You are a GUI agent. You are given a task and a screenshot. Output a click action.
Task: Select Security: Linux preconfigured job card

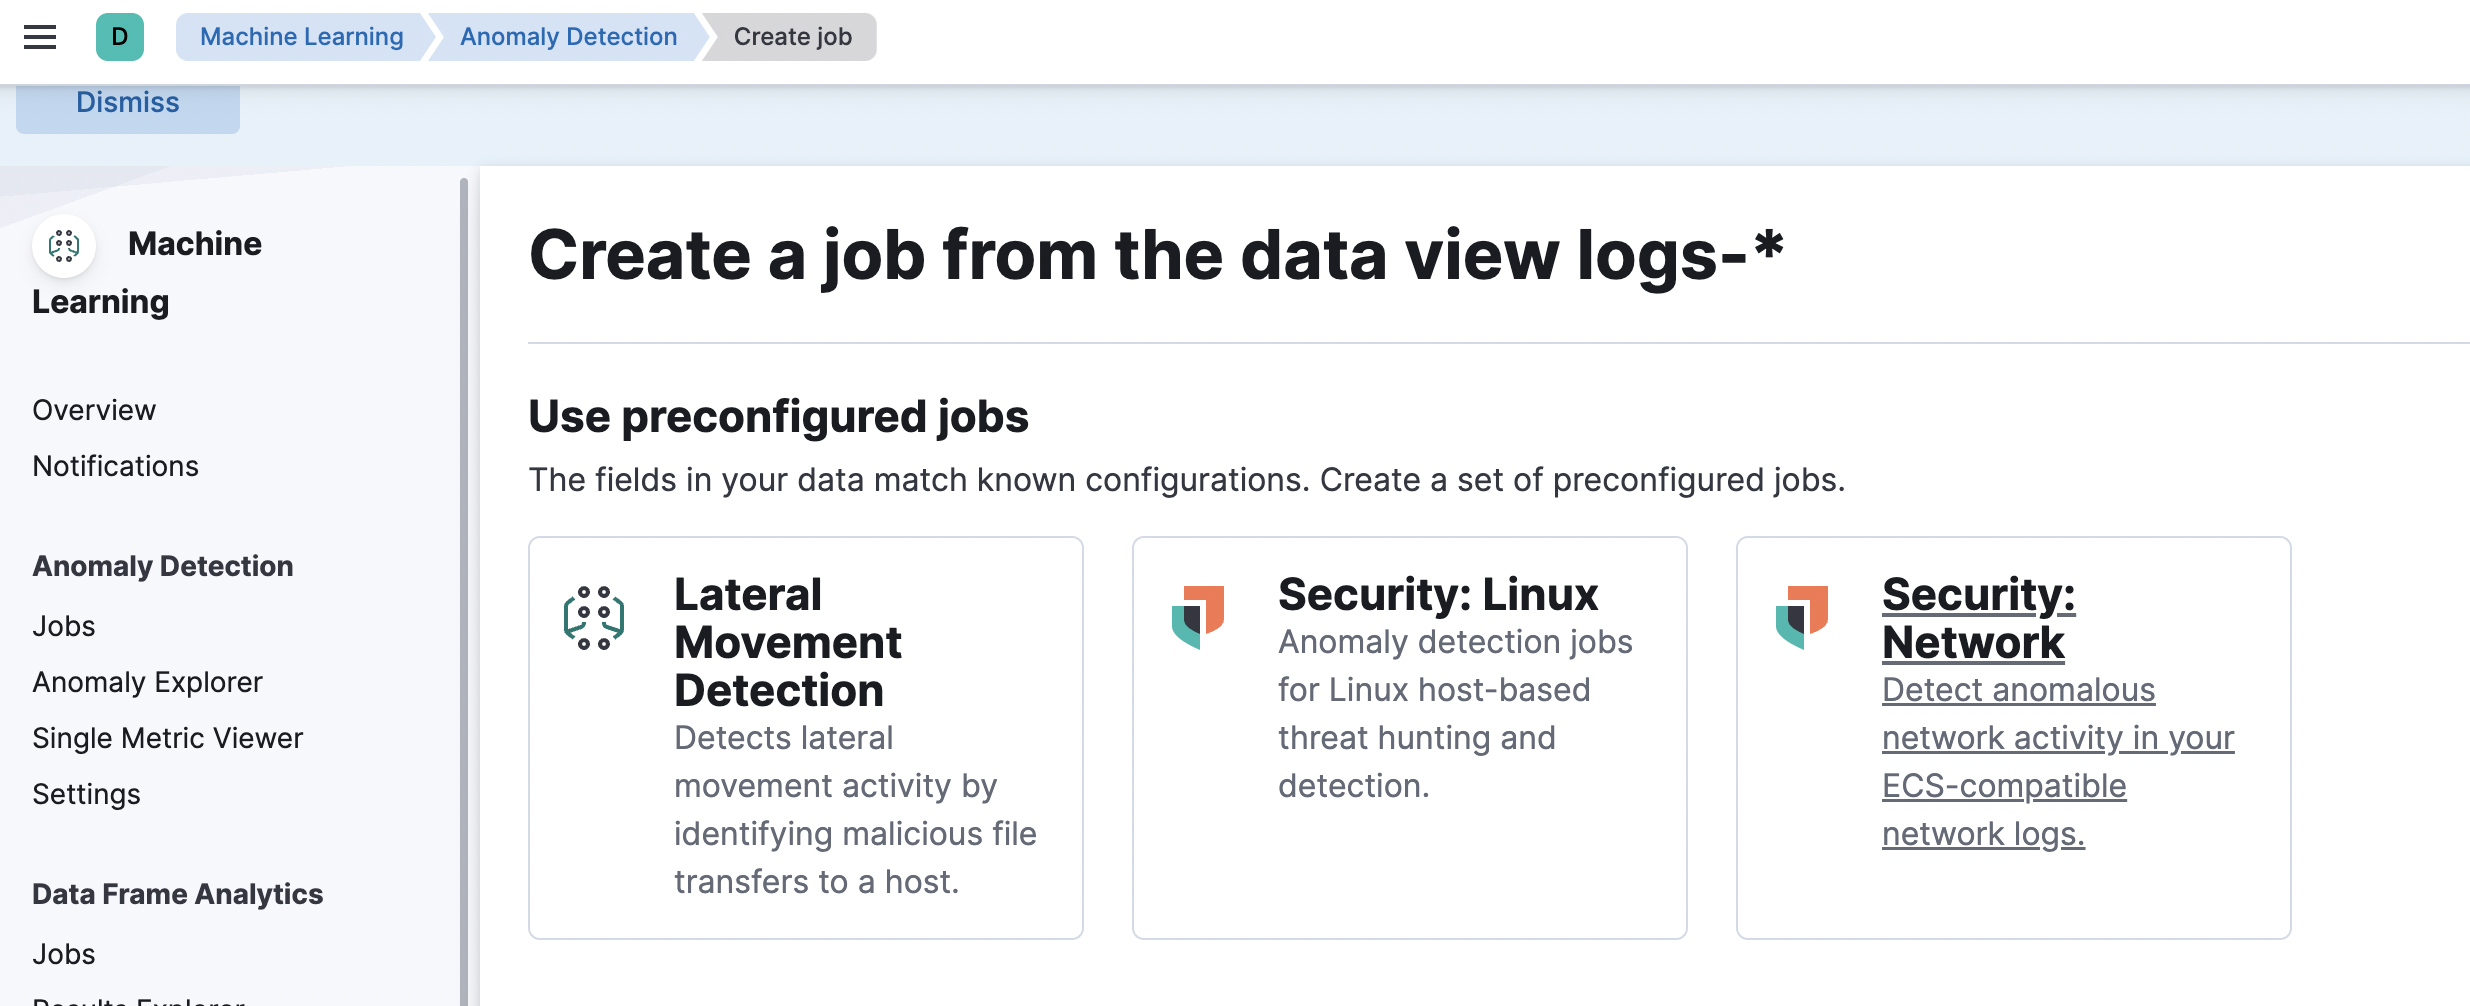(x=1438, y=595)
